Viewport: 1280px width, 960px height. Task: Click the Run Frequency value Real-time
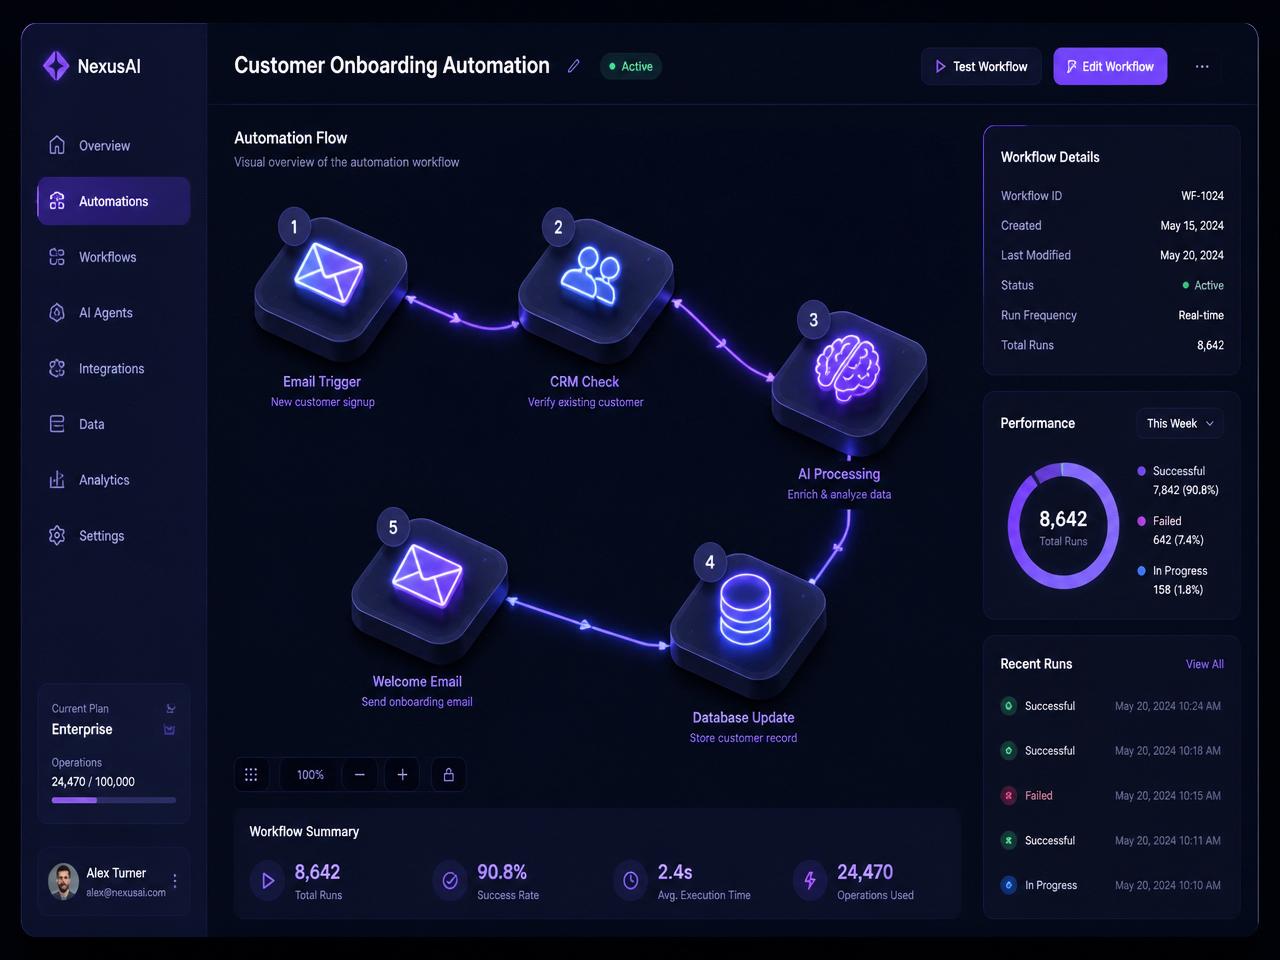pyautogui.click(x=1201, y=315)
